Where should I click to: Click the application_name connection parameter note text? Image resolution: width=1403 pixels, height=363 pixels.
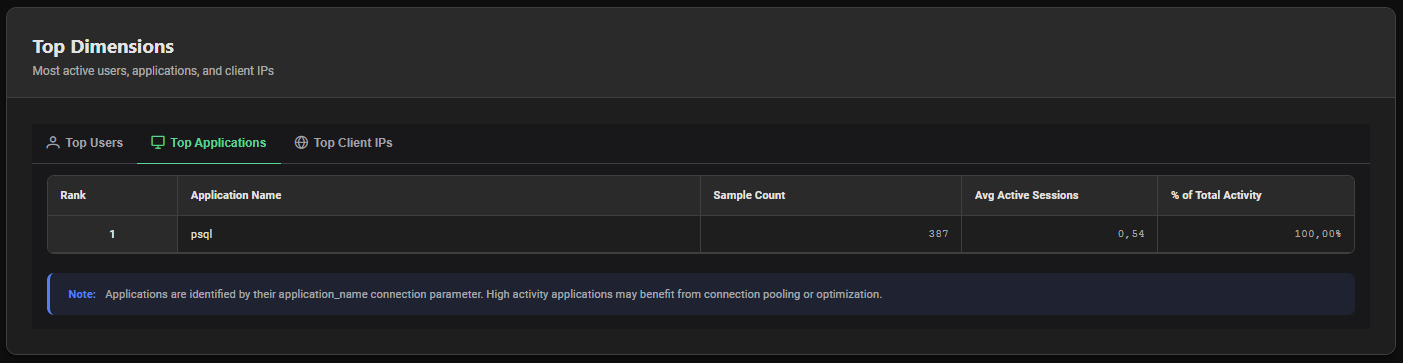pos(493,295)
